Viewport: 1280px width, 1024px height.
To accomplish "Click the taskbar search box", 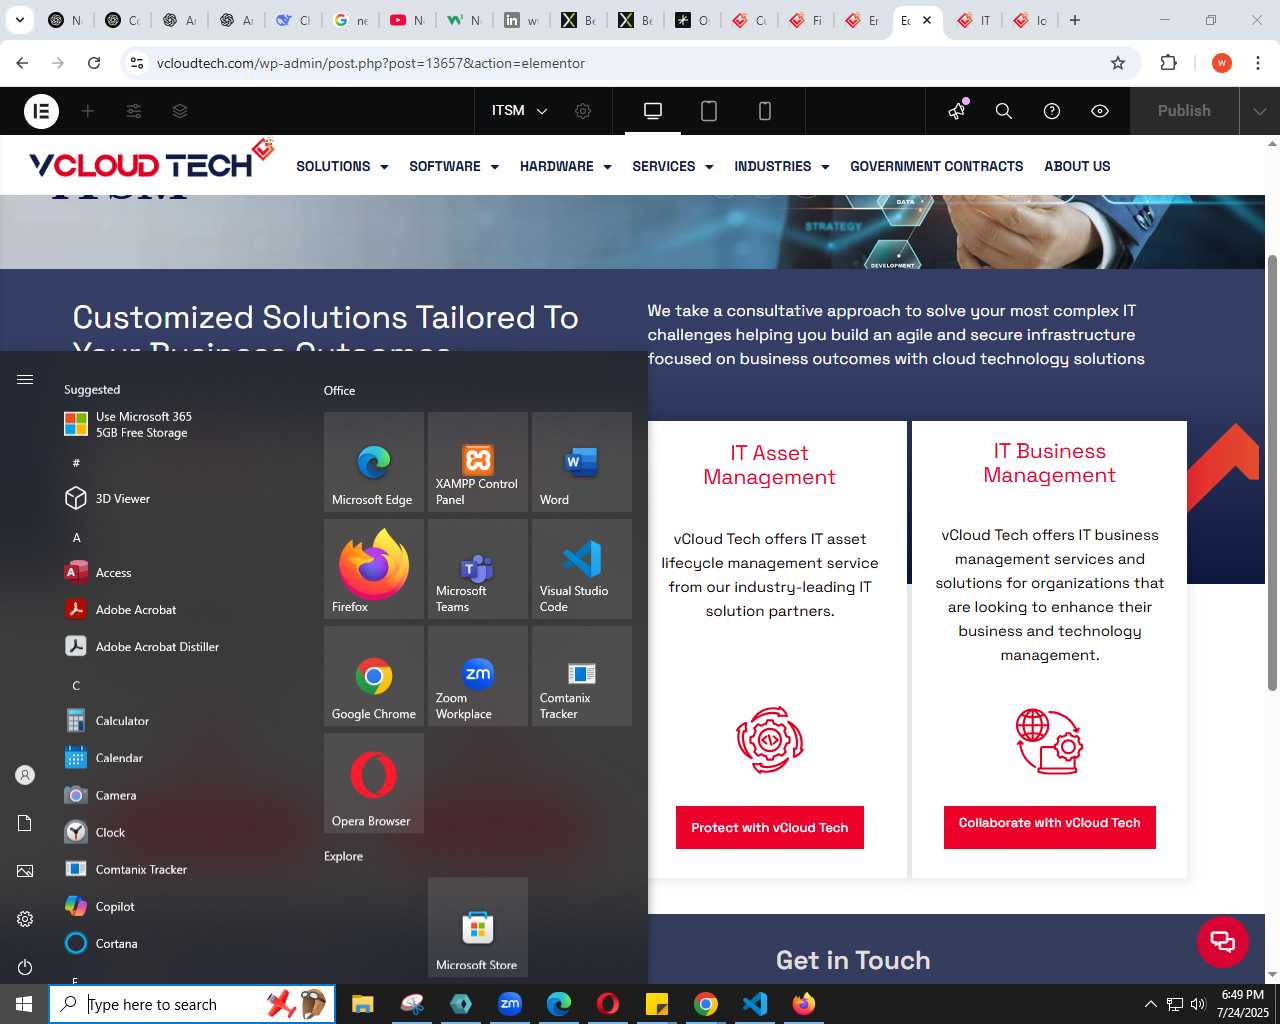I will 192,1004.
